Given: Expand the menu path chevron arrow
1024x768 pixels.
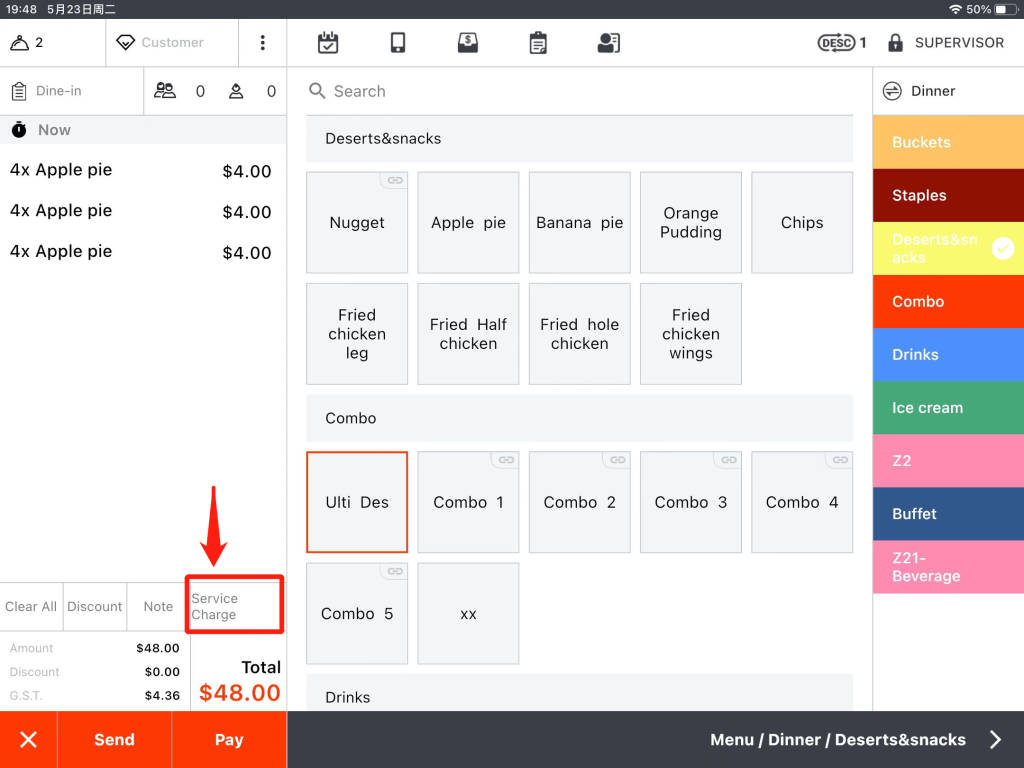Looking at the screenshot, I should click(x=995, y=740).
